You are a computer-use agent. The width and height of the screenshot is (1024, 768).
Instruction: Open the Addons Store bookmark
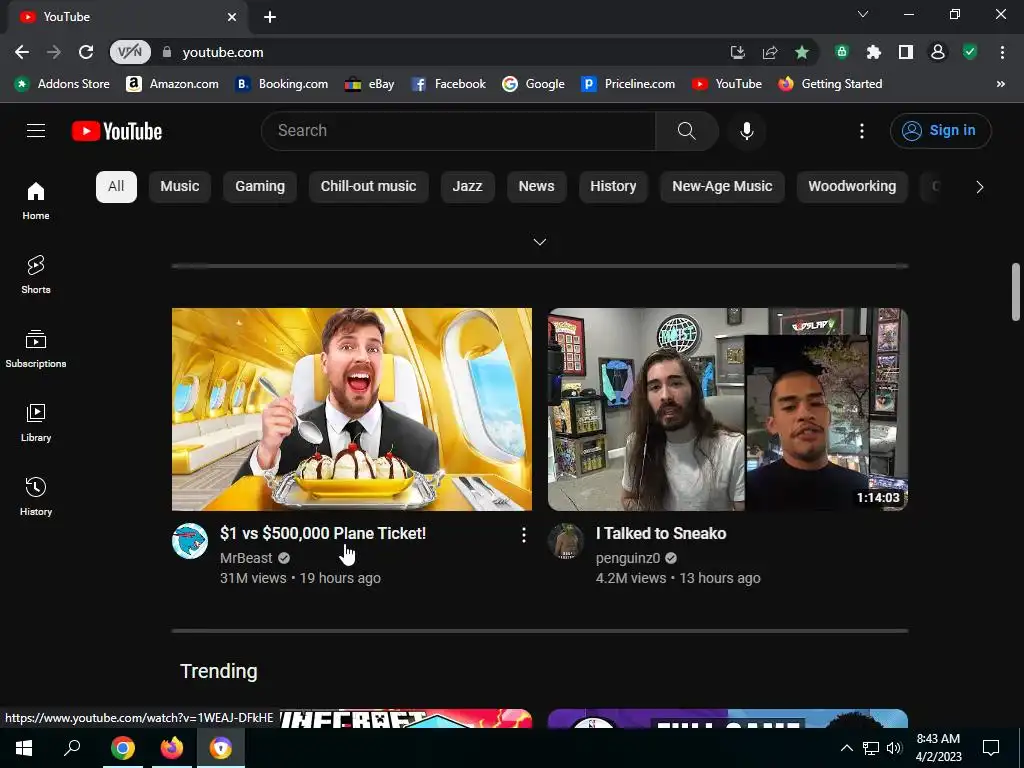[63, 84]
